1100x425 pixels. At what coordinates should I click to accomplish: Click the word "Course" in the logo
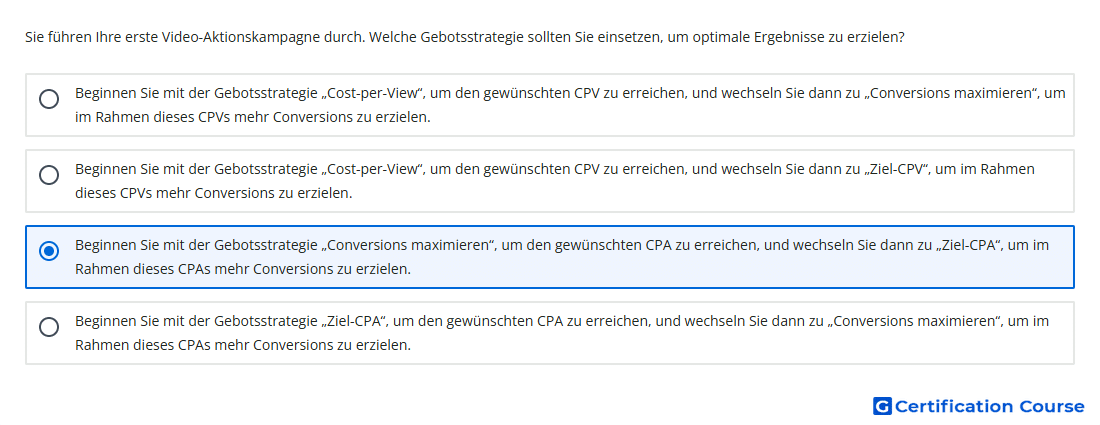[1052, 406]
